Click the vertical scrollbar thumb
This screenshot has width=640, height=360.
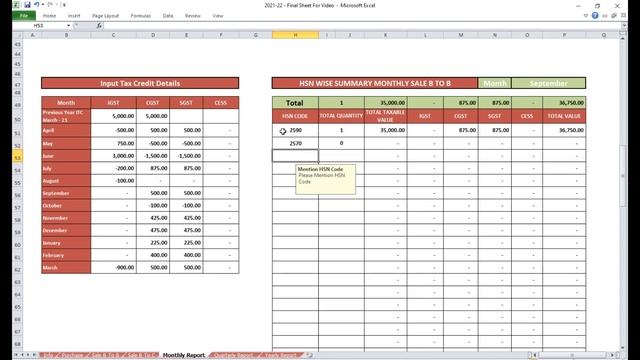[x=623, y=176]
